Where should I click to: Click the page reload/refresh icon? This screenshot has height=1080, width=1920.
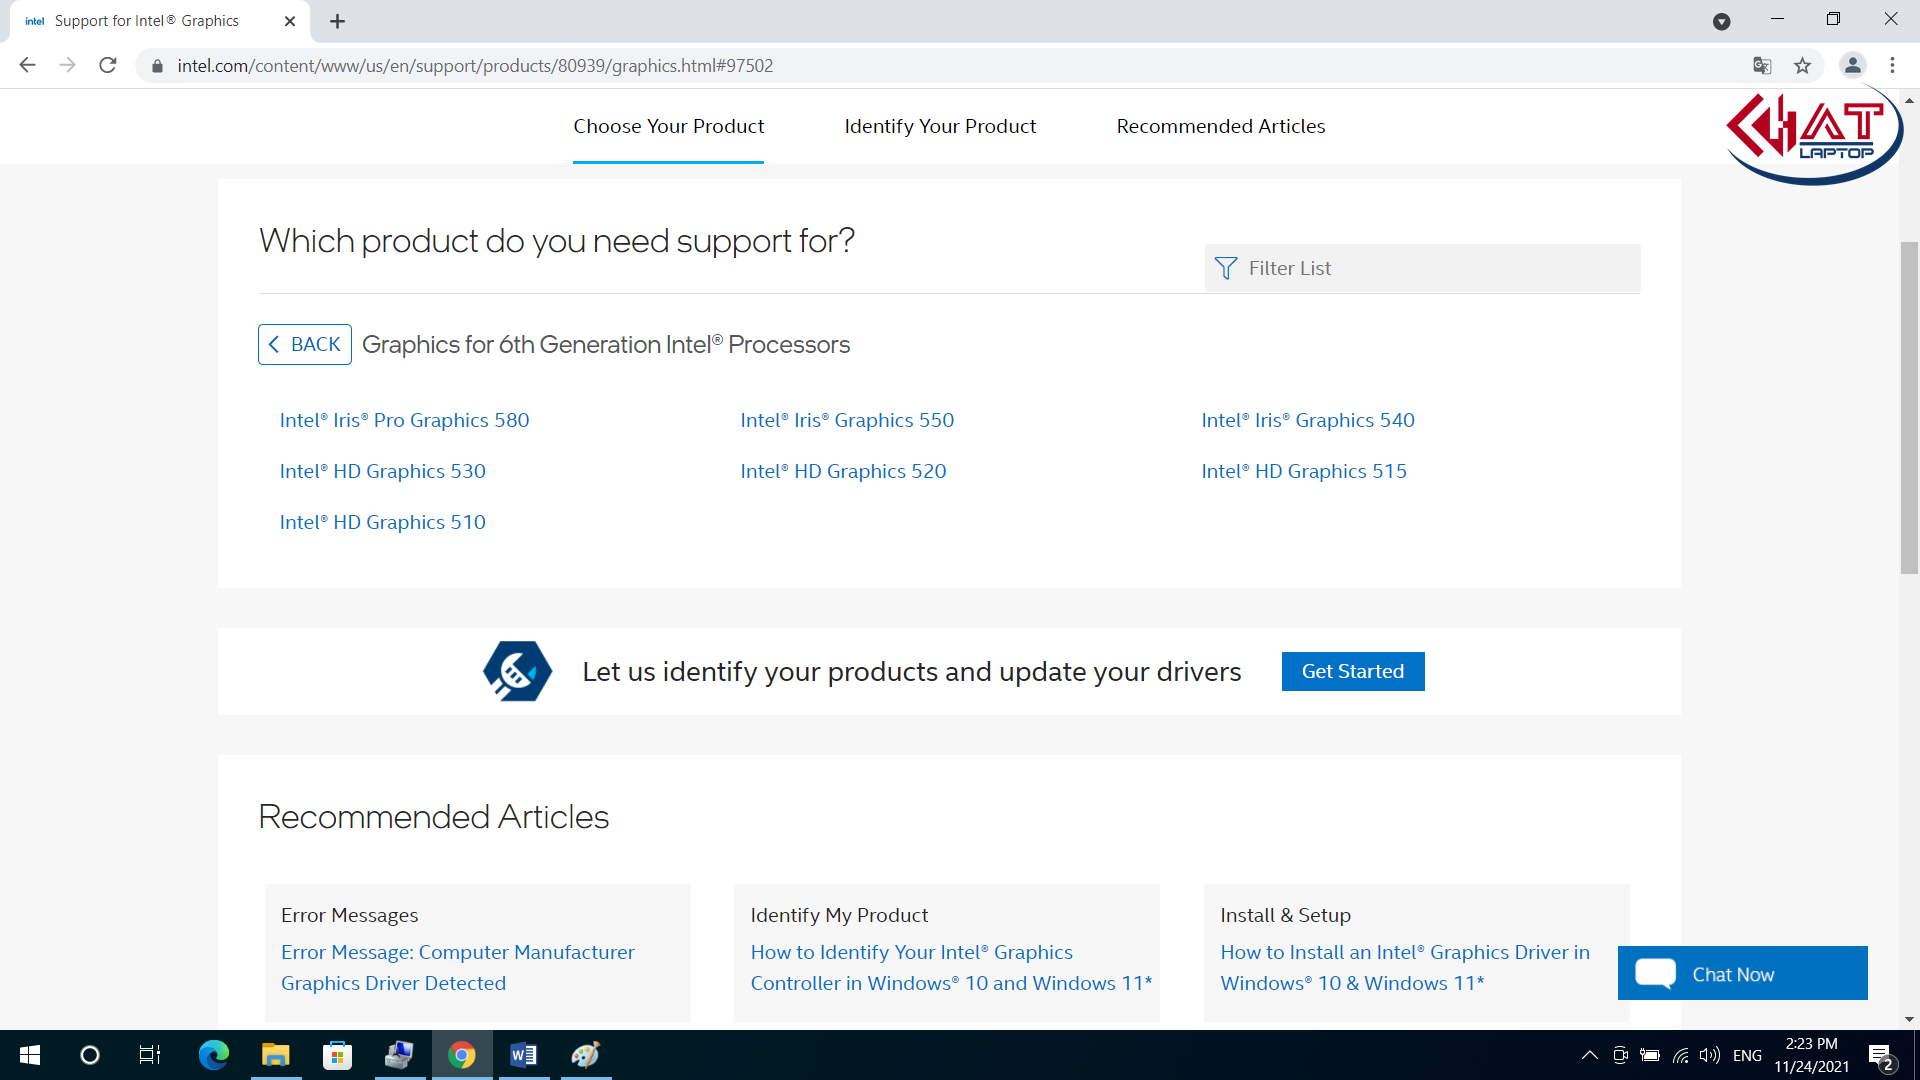[109, 66]
